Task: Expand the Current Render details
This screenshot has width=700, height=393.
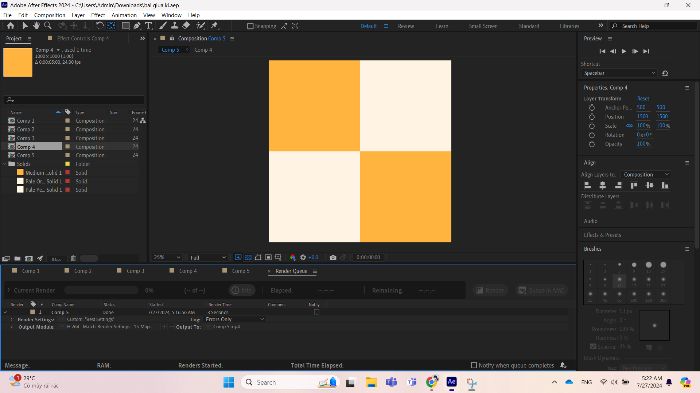Action: (x=8, y=290)
